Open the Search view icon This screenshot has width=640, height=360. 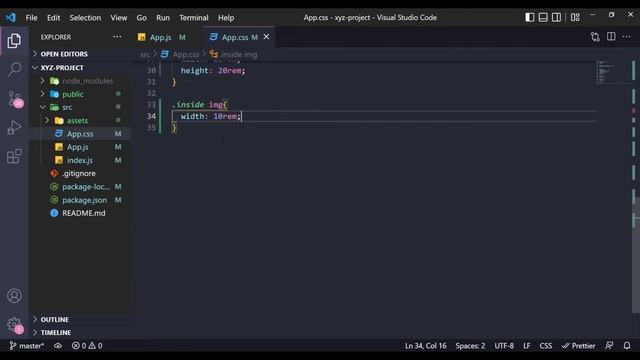point(14,69)
